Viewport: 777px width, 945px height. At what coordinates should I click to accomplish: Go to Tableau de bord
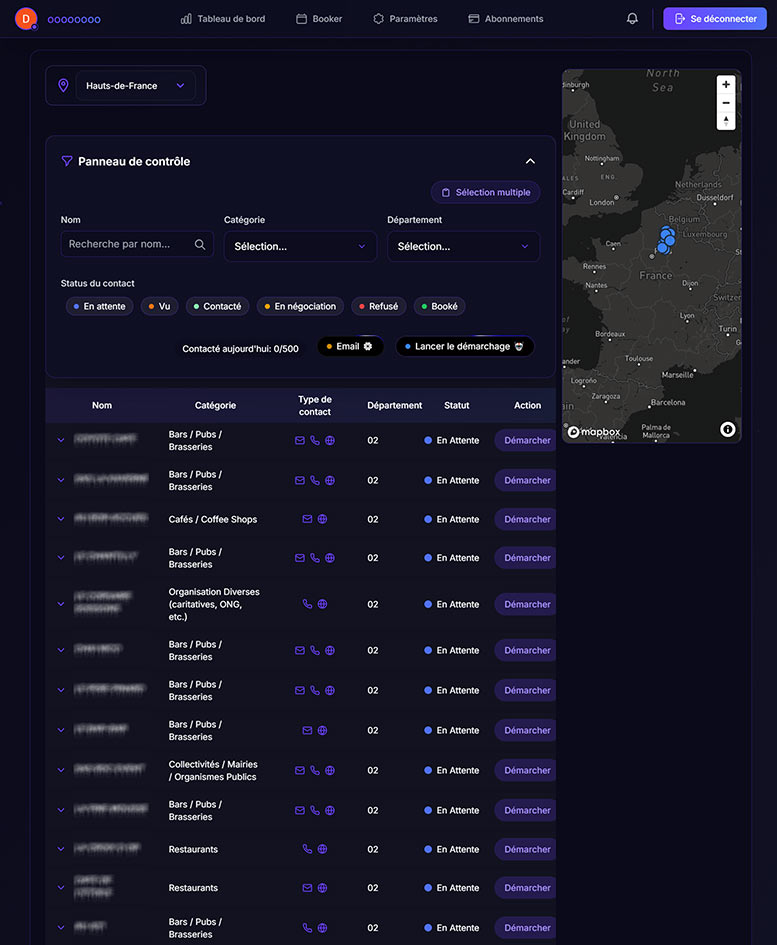(223, 19)
